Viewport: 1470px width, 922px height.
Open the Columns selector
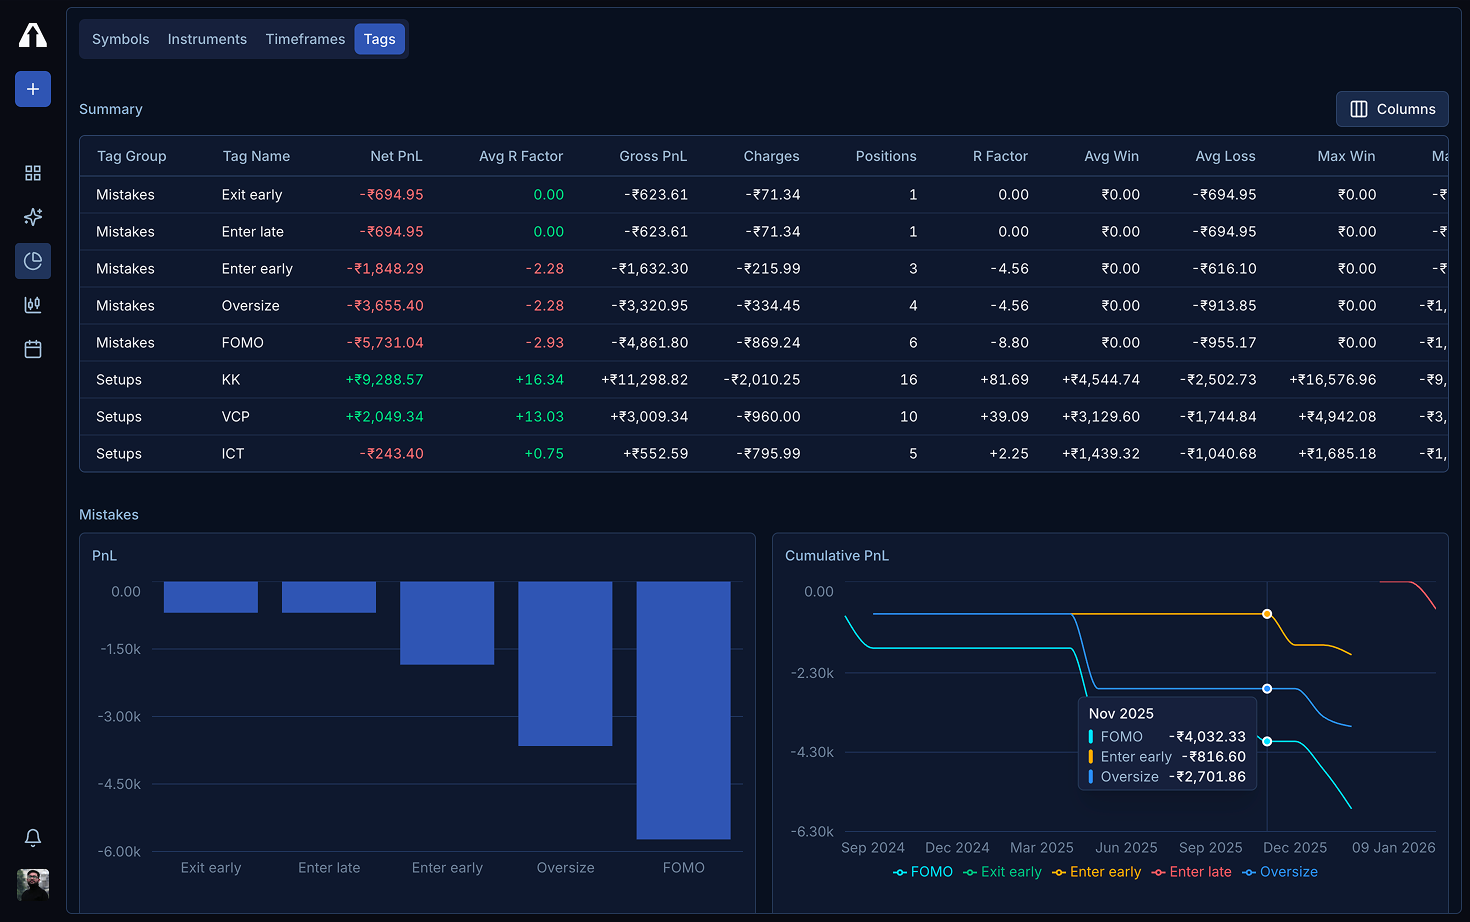1392,109
